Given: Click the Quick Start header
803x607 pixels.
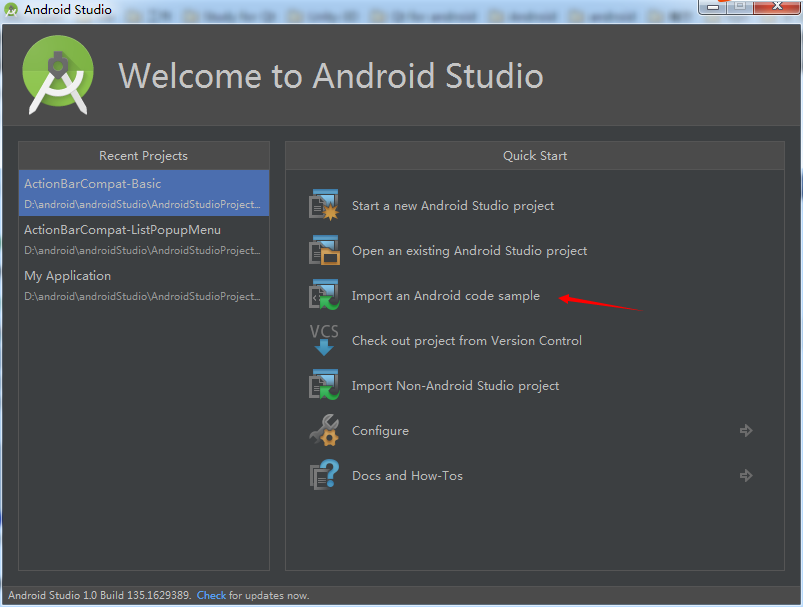Looking at the screenshot, I should (x=535, y=156).
